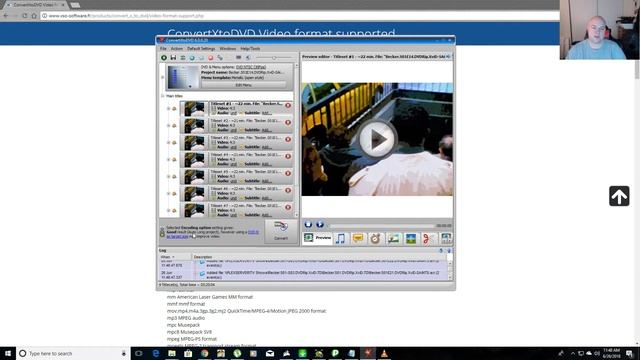The width and height of the screenshot is (640, 360).
Task: Open the Chapters tab with stopwatch icon
Action: tap(376, 238)
